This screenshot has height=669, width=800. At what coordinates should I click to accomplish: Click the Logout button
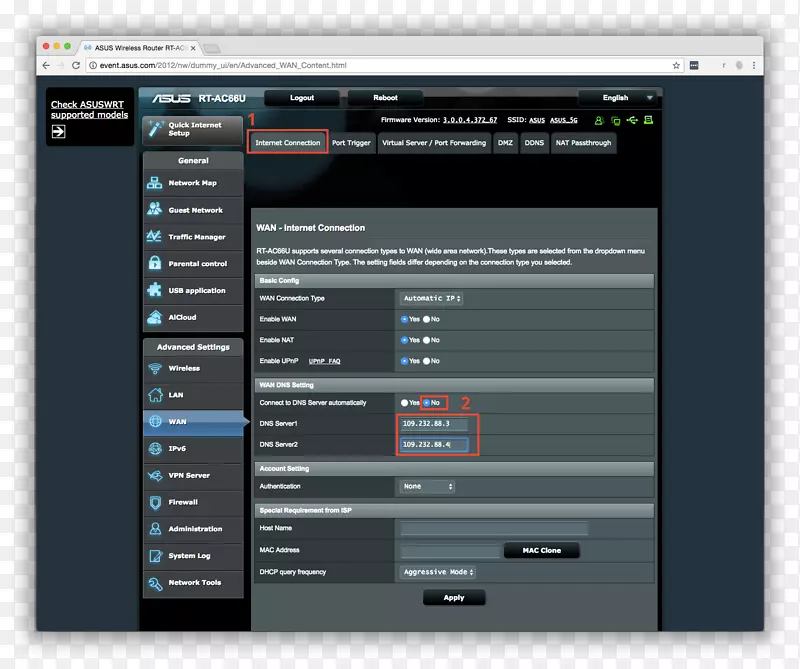302,97
